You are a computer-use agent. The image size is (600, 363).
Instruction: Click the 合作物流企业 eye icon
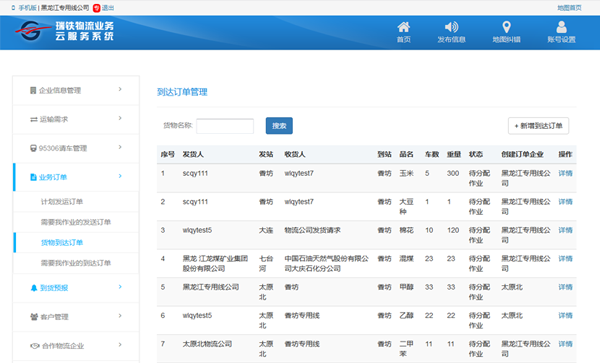(x=35, y=346)
